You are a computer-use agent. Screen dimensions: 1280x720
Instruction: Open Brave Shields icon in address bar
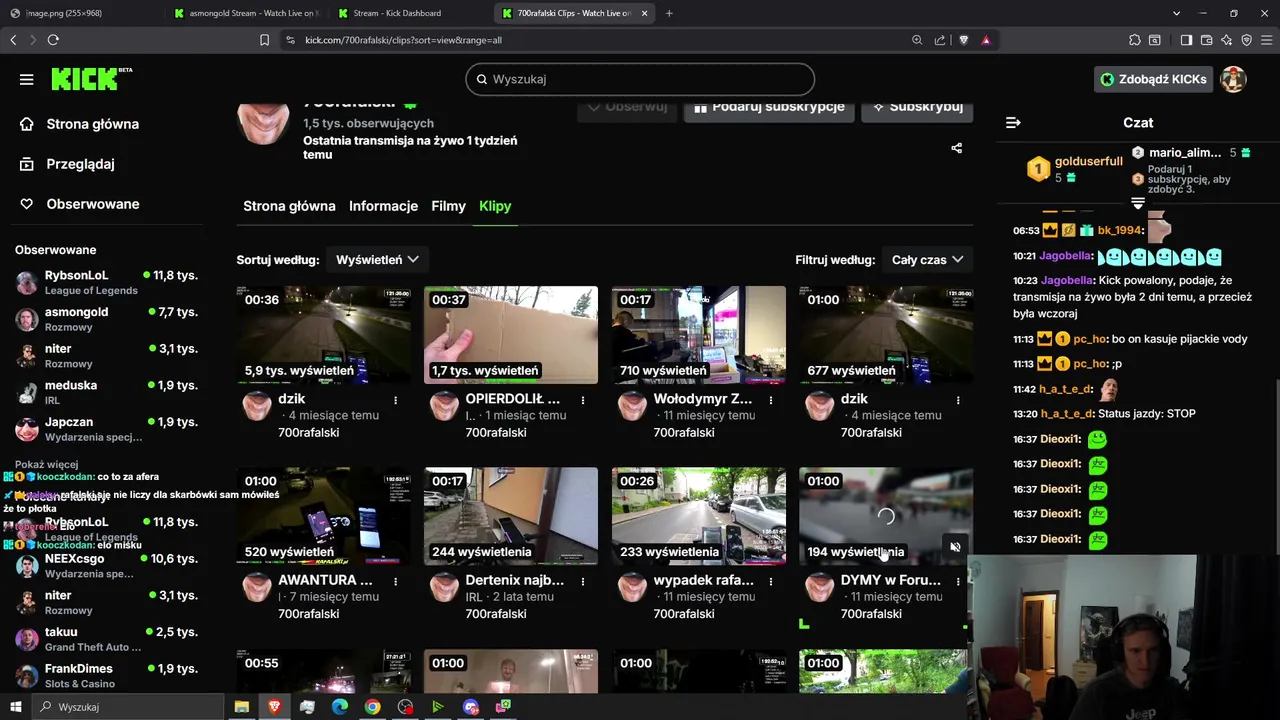[x=963, y=40]
